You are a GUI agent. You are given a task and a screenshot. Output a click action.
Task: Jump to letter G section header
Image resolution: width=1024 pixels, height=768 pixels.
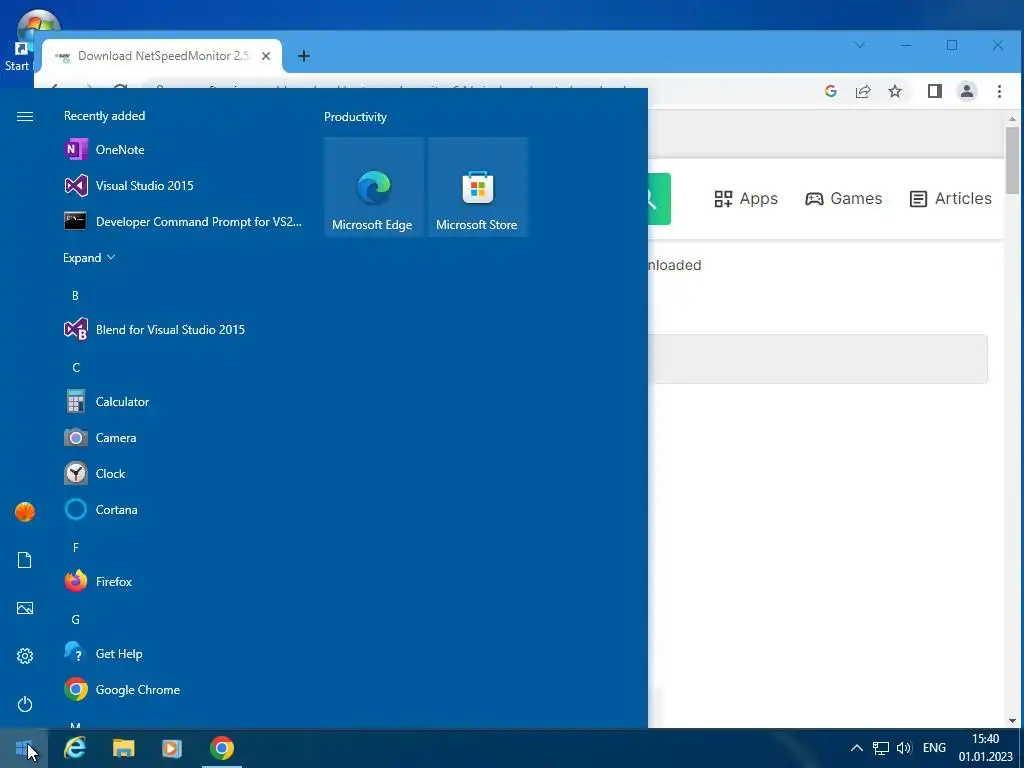click(76, 619)
